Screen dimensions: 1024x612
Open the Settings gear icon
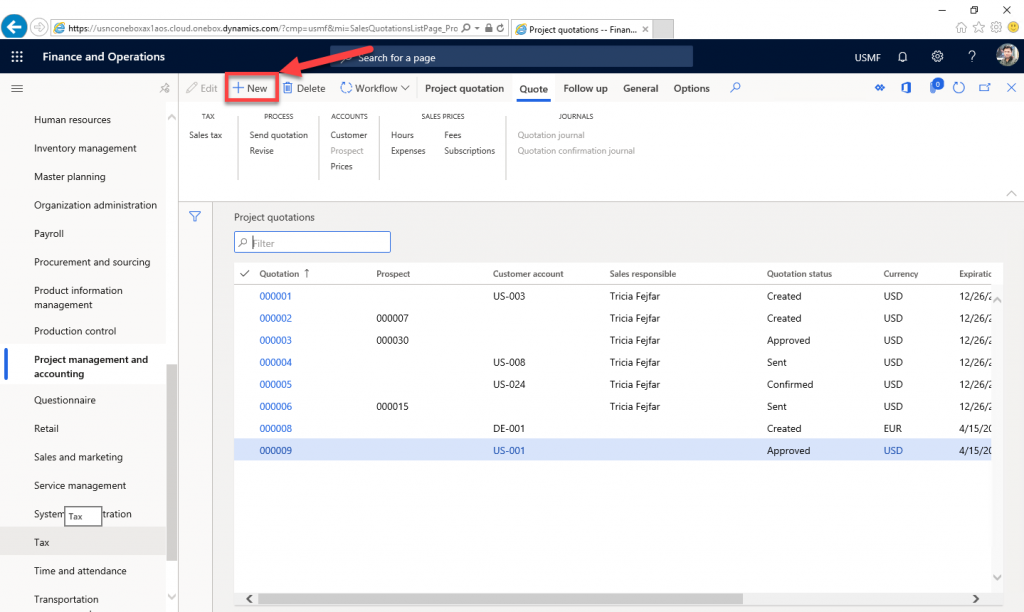click(x=937, y=57)
